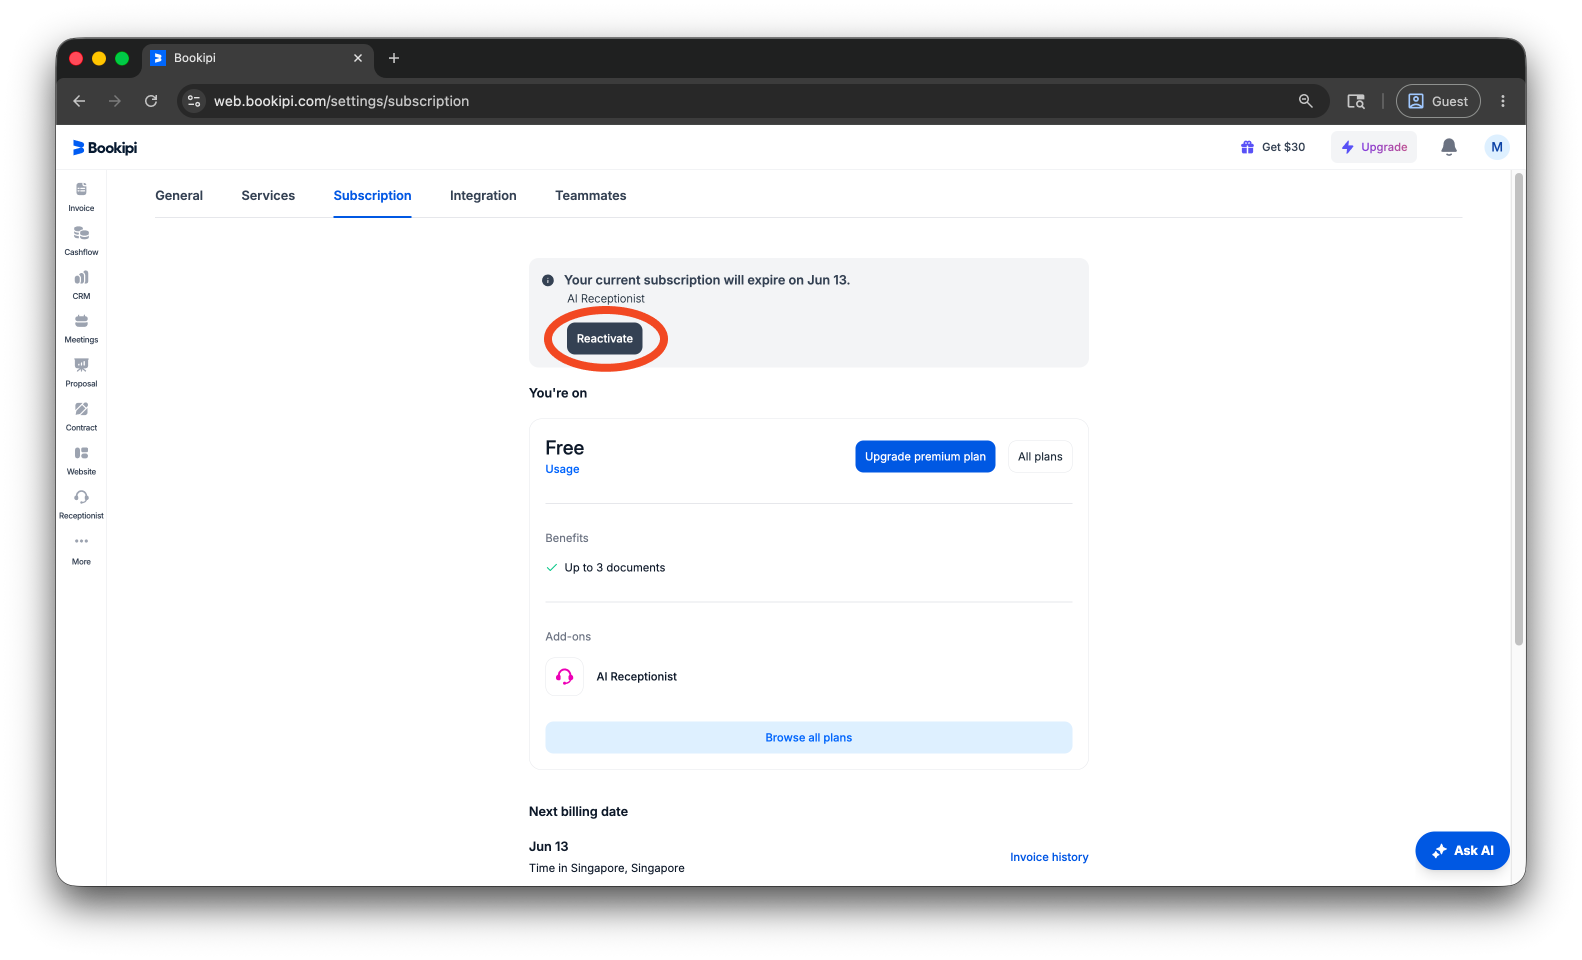Click the Get $30 gift offer
Viewport: 1582px width, 960px height.
click(x=1273, y=147)
